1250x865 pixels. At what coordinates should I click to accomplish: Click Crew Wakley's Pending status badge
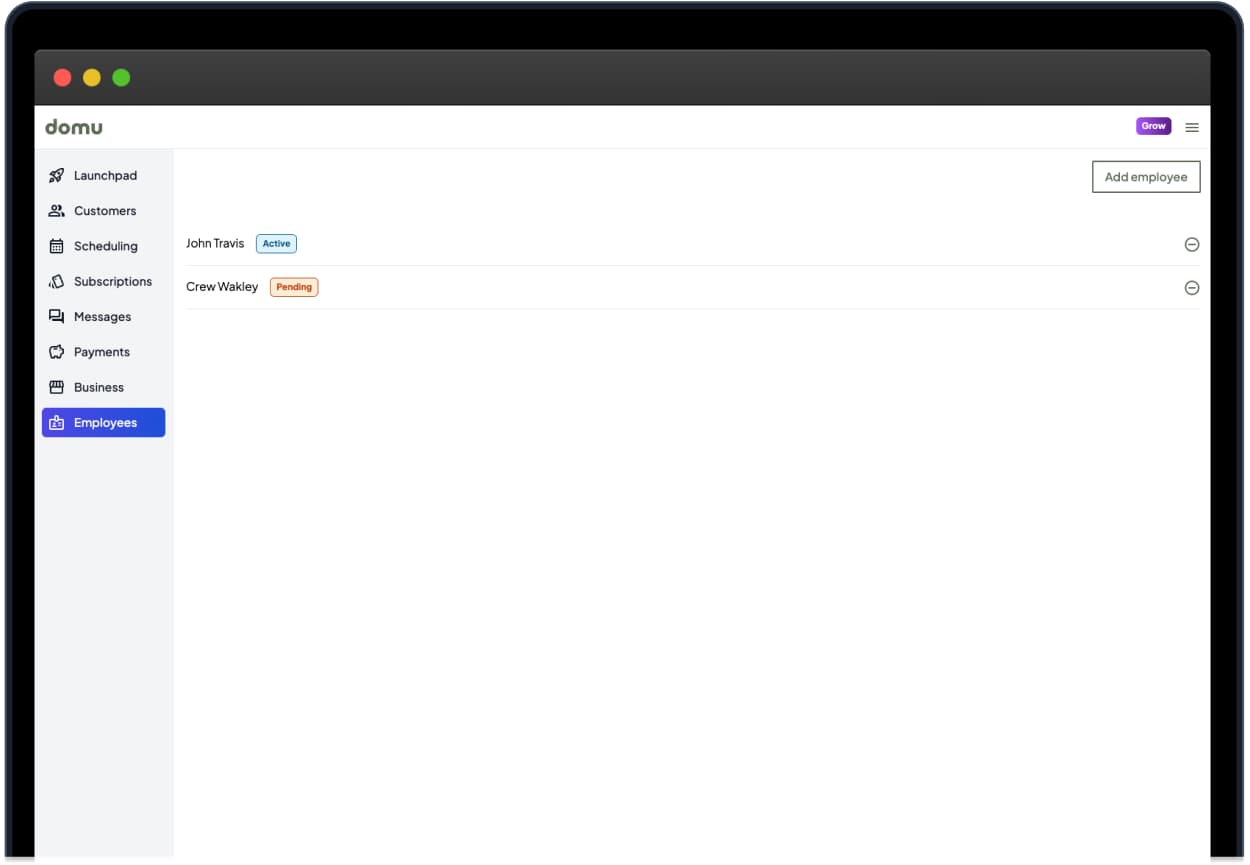[x=294, y=287]
